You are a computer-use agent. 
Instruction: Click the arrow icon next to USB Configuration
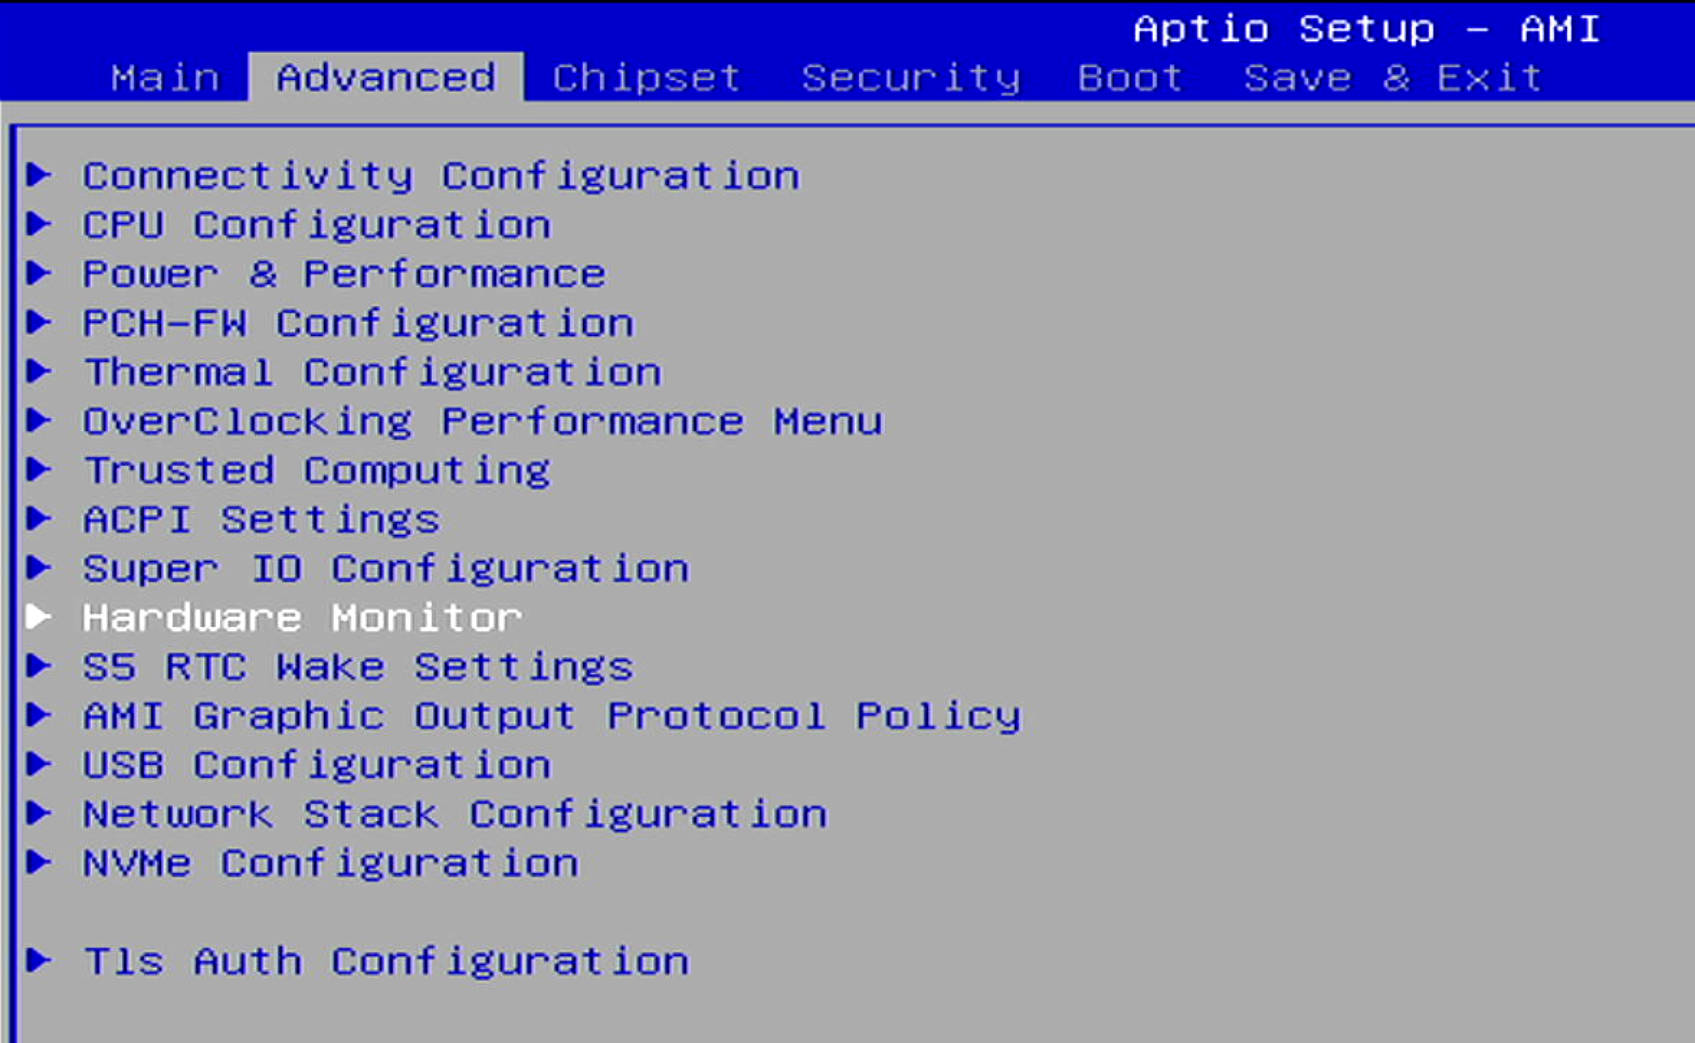pyautogui.click(x=39, y=763)
